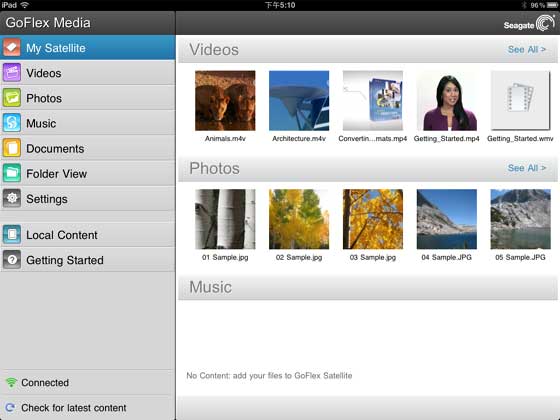Click the My Satellite sidebar icon
The width and height of the screenshot is (560, 420).
click(12, 48)
